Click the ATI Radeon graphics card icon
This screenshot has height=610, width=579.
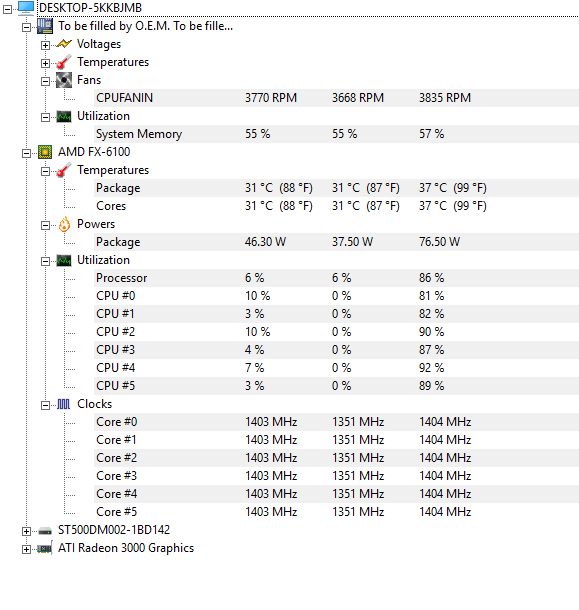(45, 549)
